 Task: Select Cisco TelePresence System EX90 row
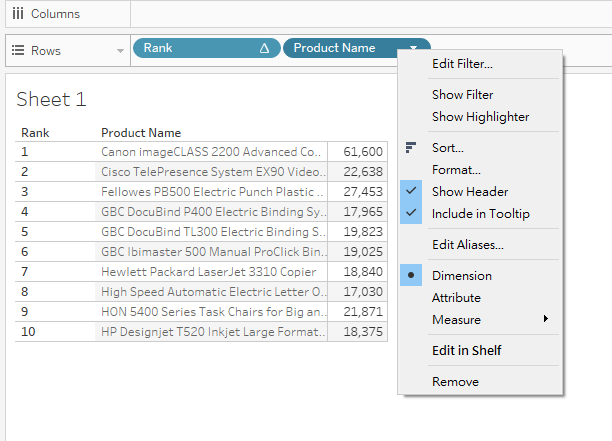tap(212, 172)
